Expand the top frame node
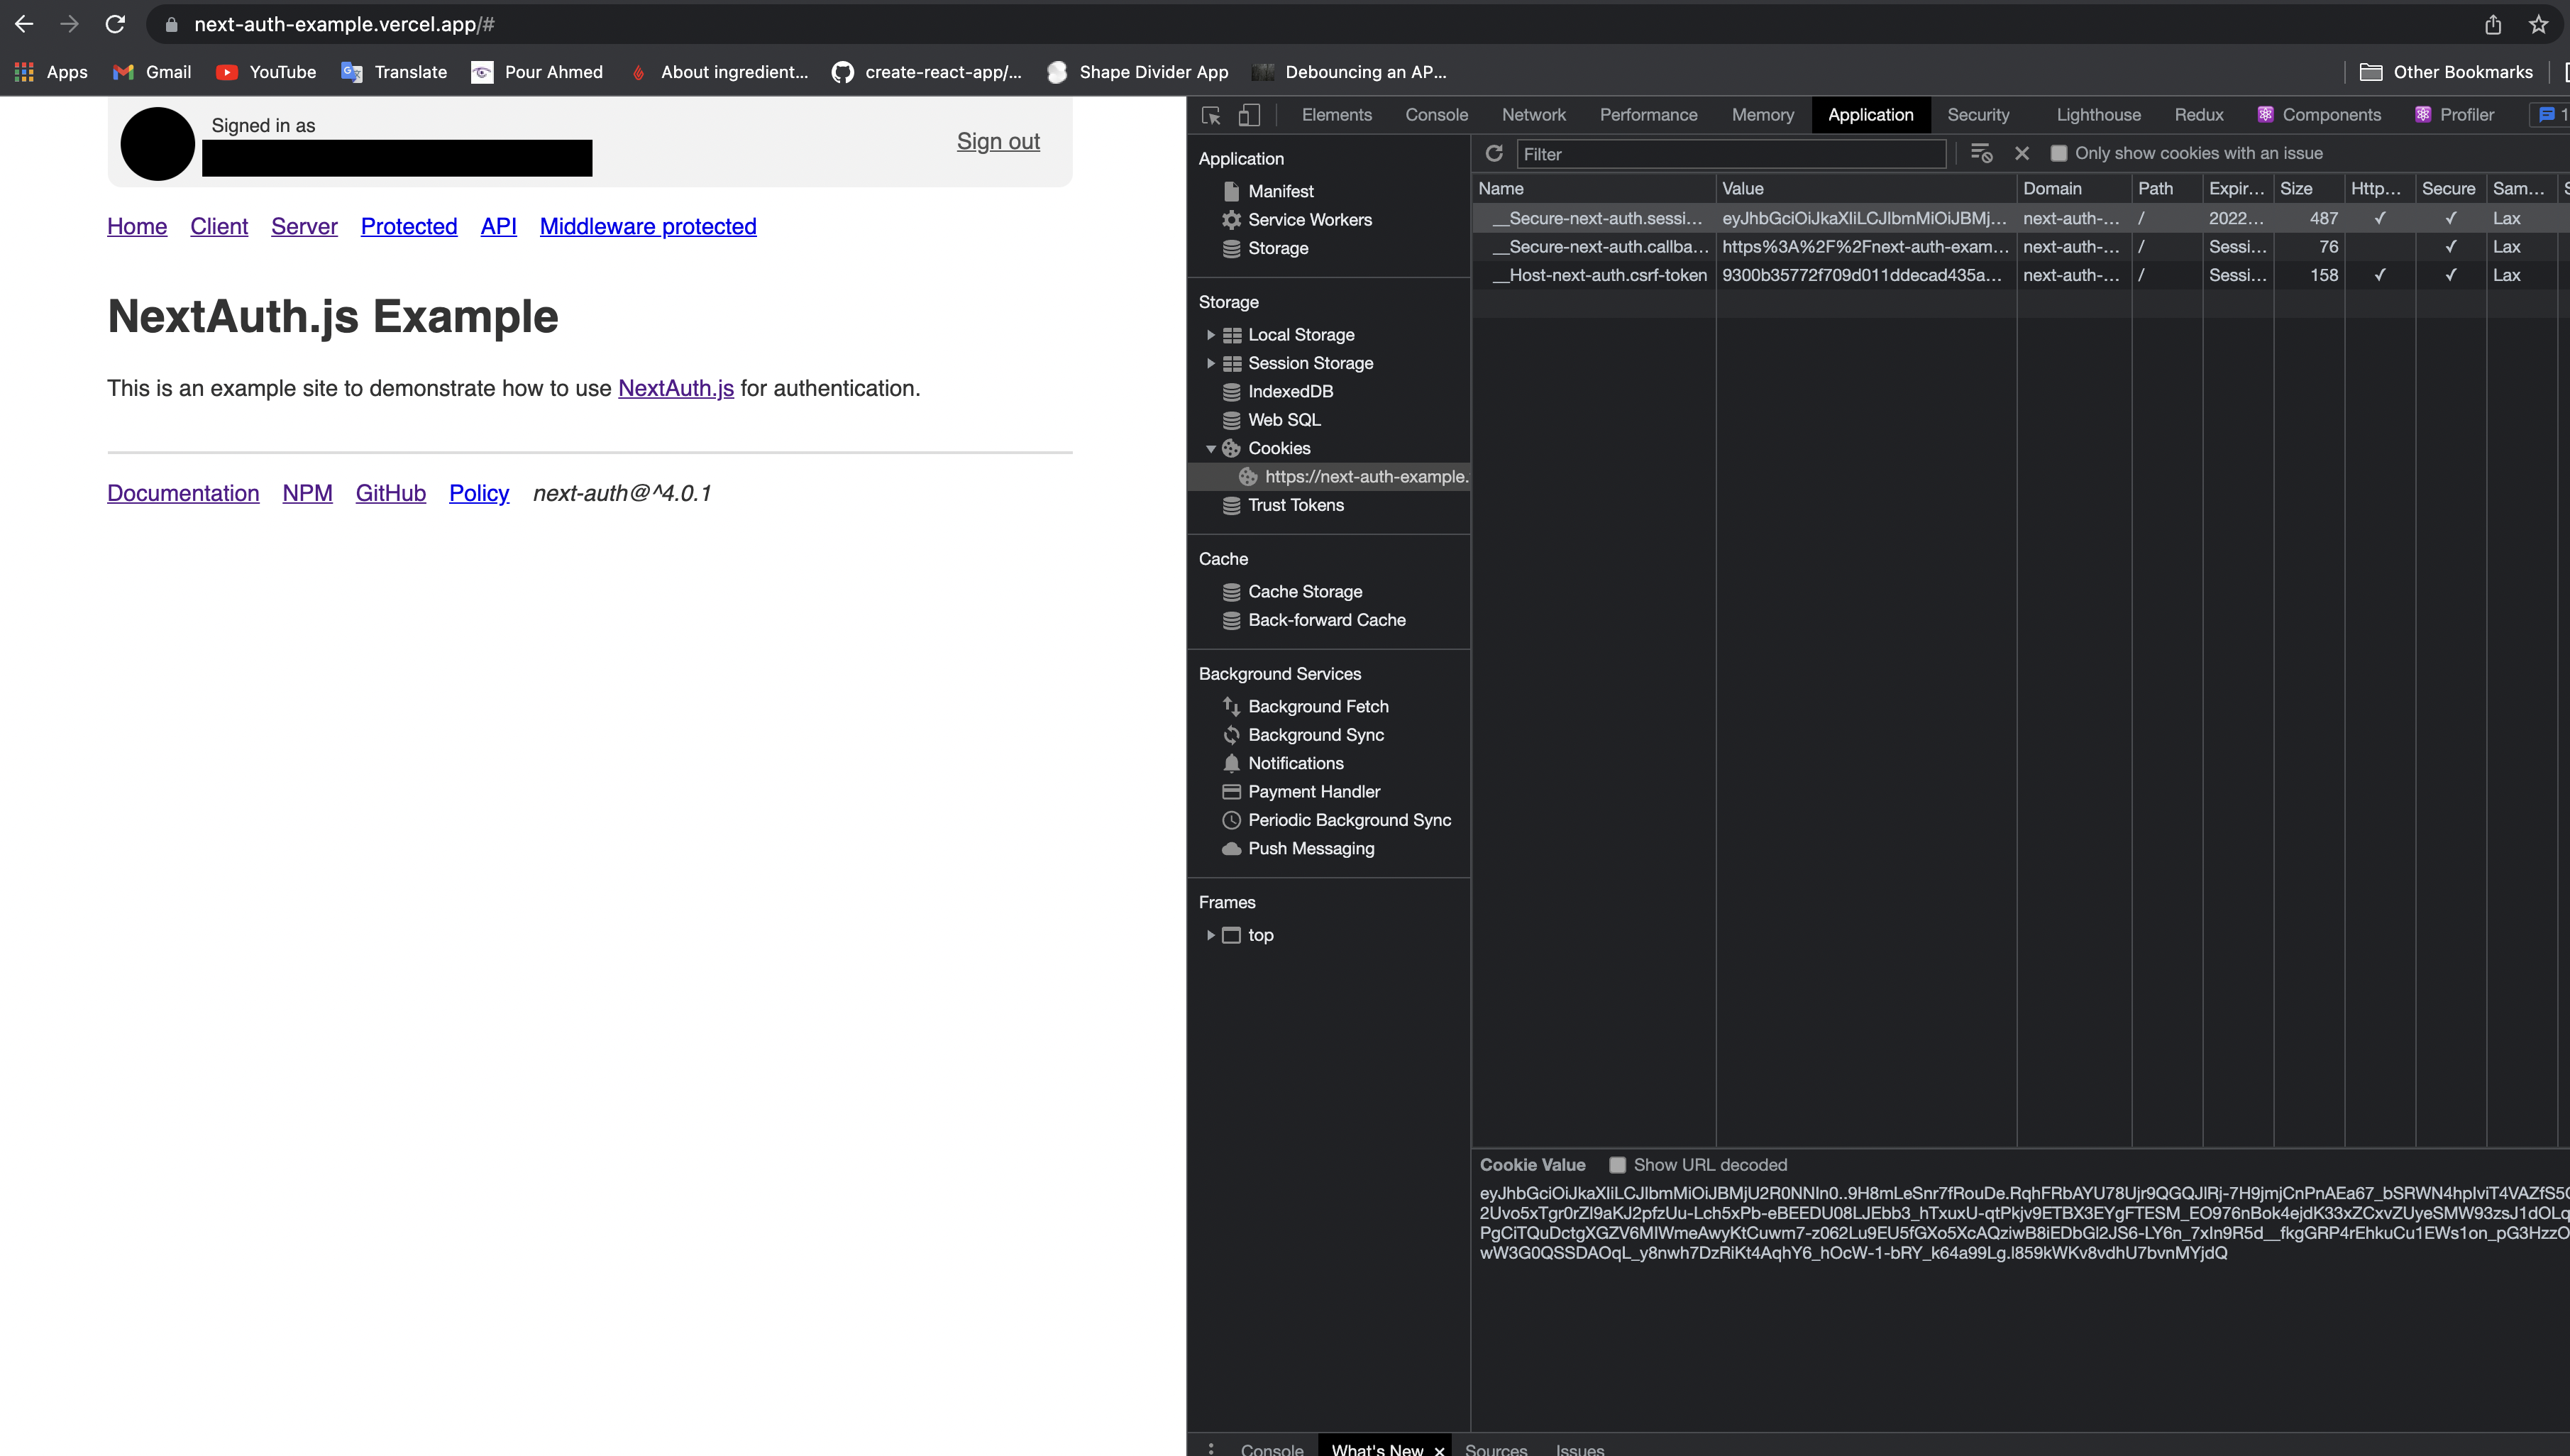This screenshot has height=1456, width=2570. click(x=1211, y=934)
